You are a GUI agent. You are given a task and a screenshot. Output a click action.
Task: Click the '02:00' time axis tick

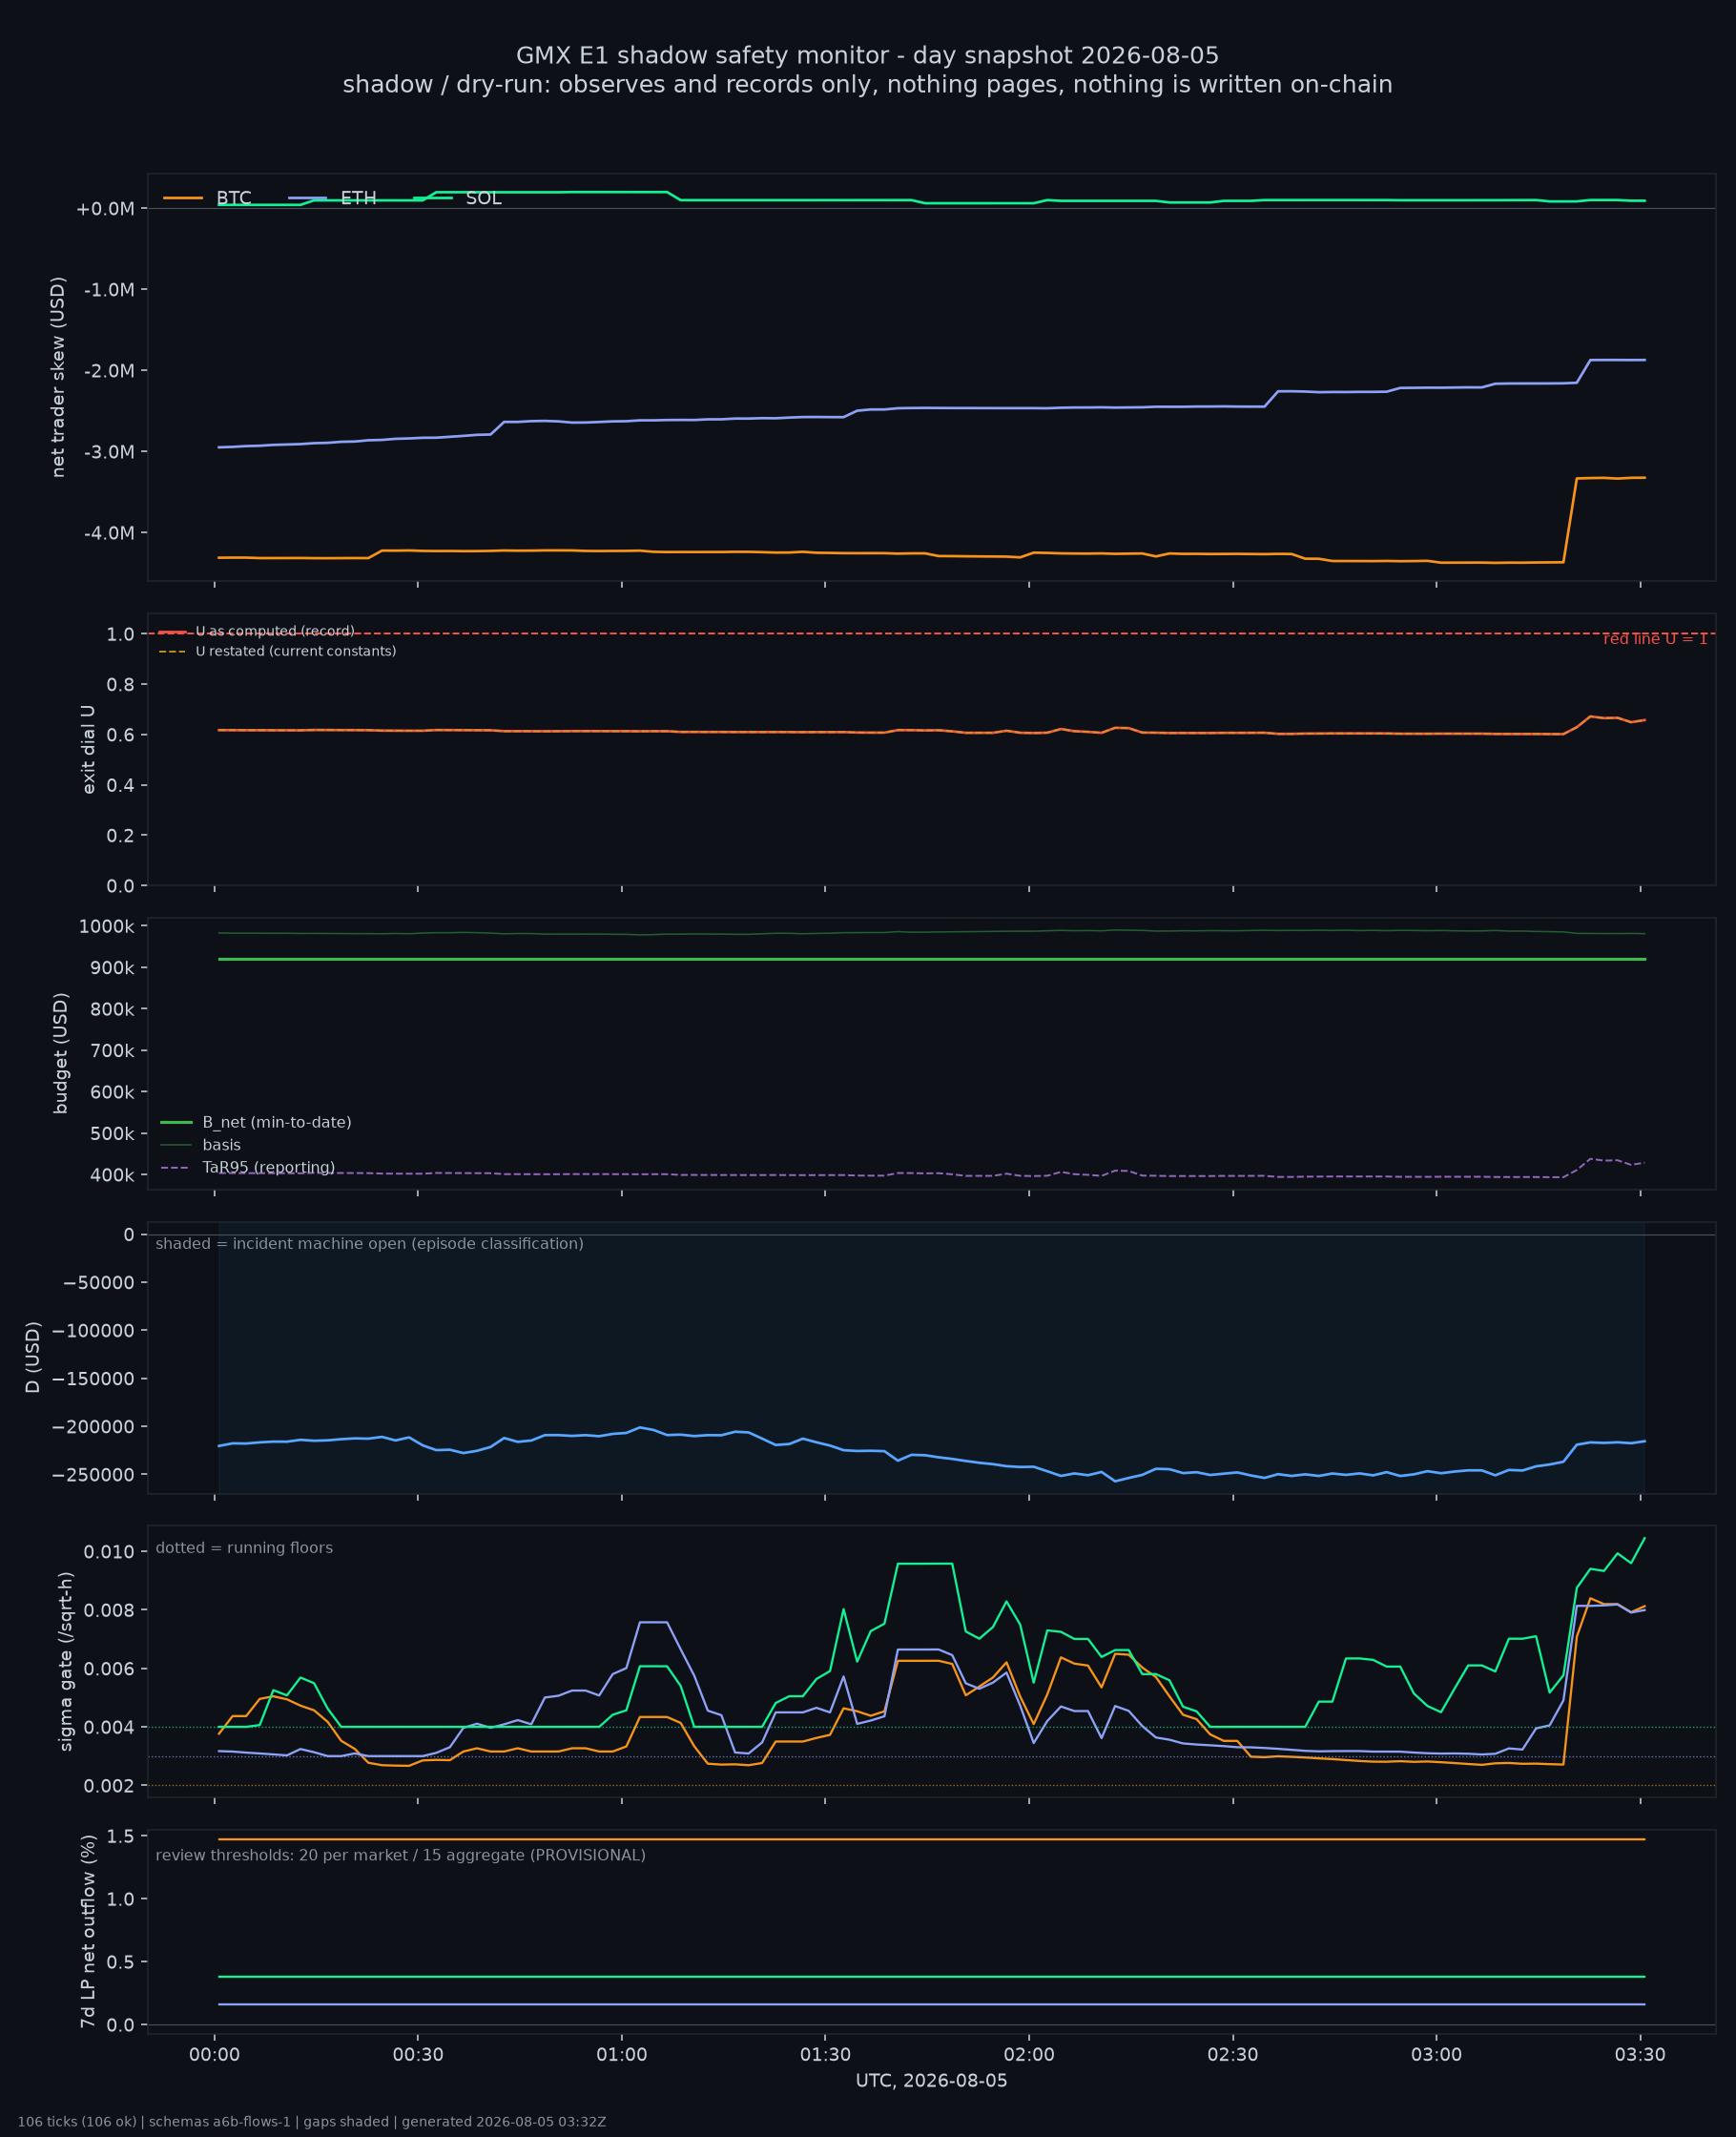click(x=1029, y=2056)
